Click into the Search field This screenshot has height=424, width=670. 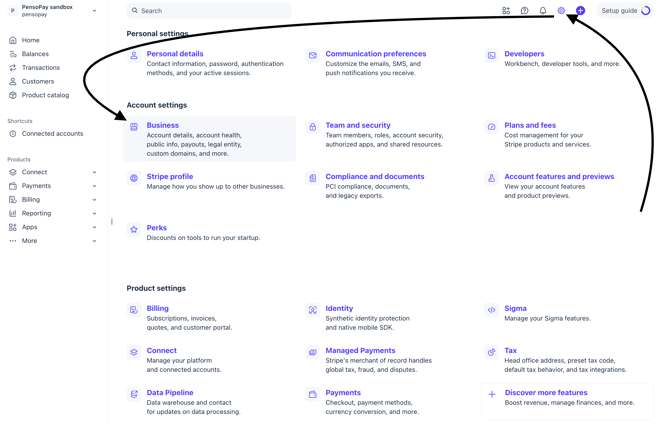pos(209,11)
